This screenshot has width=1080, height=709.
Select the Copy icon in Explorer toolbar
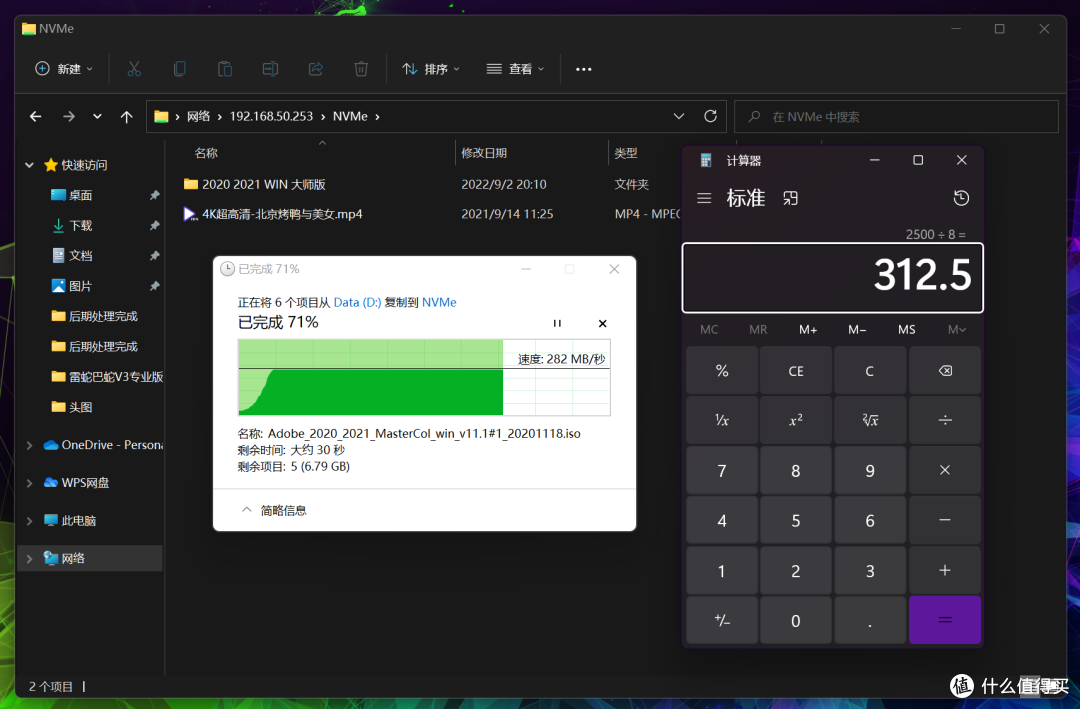pos(179,68)
